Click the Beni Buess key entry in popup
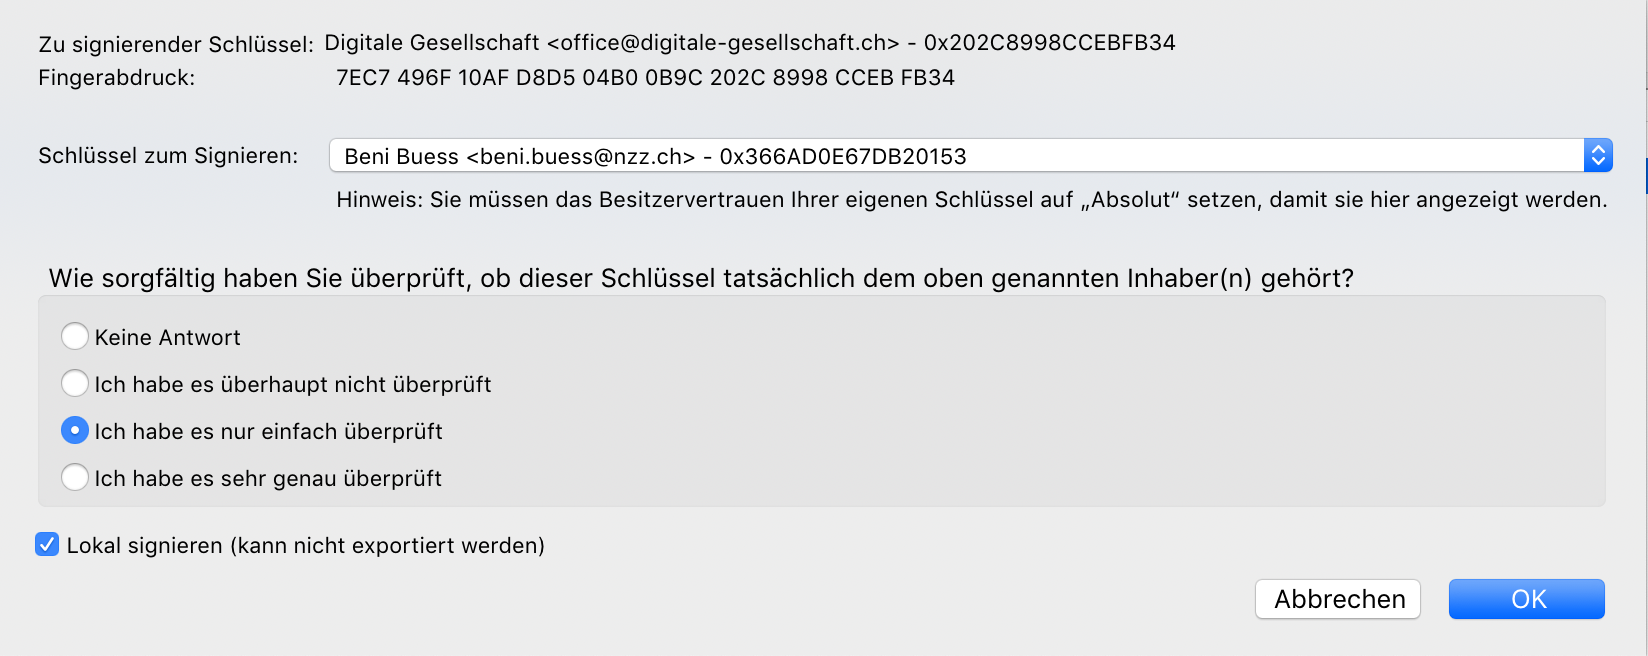This screenshot has width=1648, height=656. click(x=655, y=157)
